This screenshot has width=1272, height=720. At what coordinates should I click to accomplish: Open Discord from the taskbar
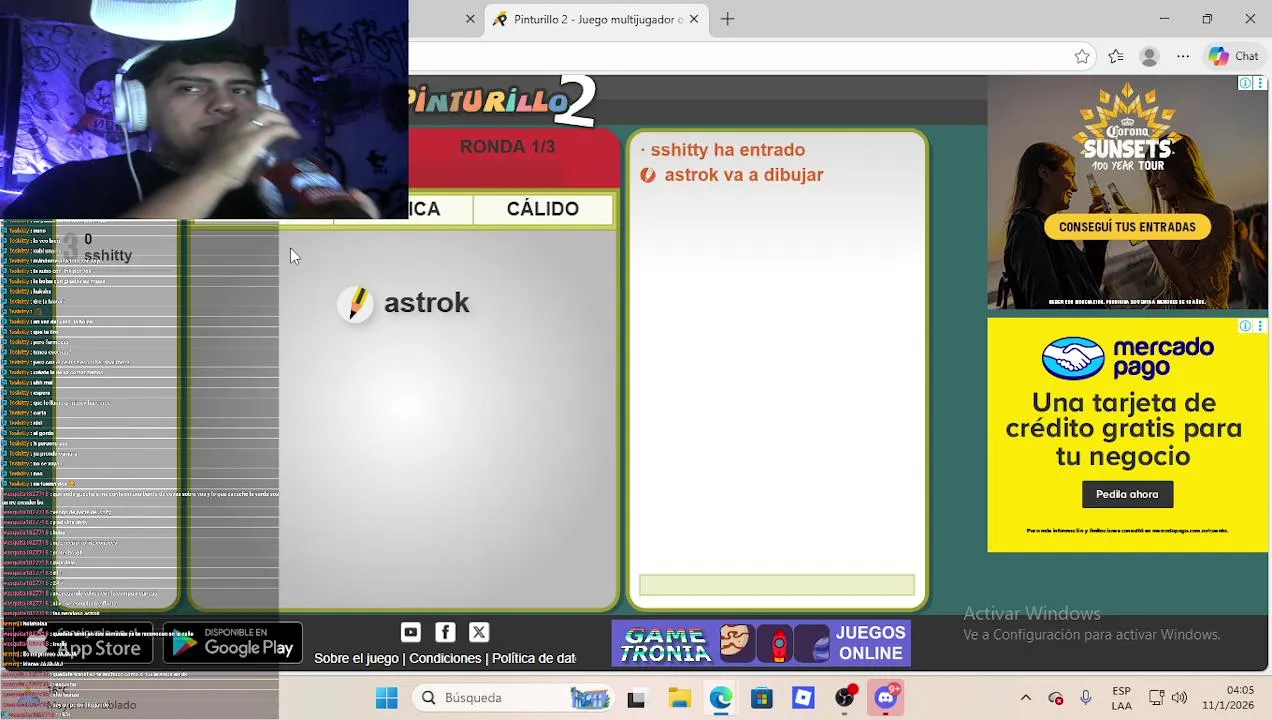887,698
